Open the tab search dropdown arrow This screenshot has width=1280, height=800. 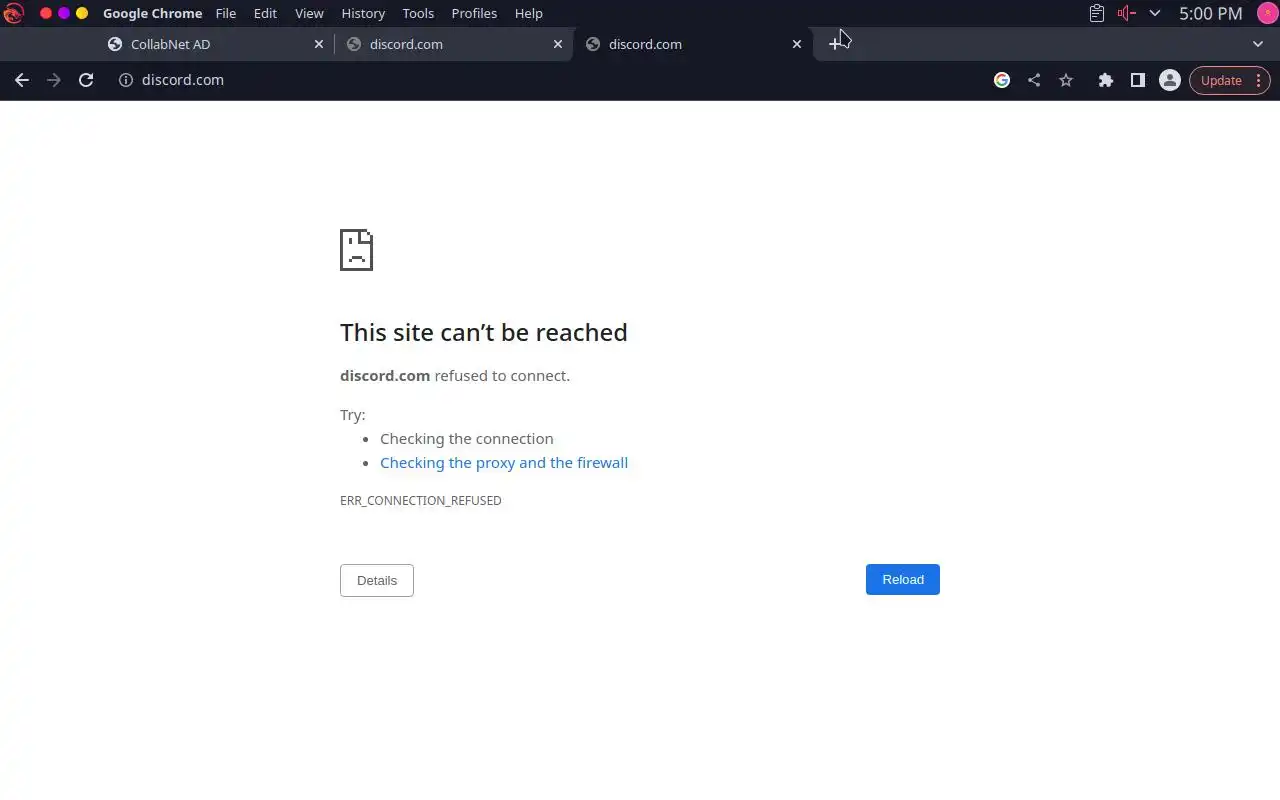[x=1258, y=44]
